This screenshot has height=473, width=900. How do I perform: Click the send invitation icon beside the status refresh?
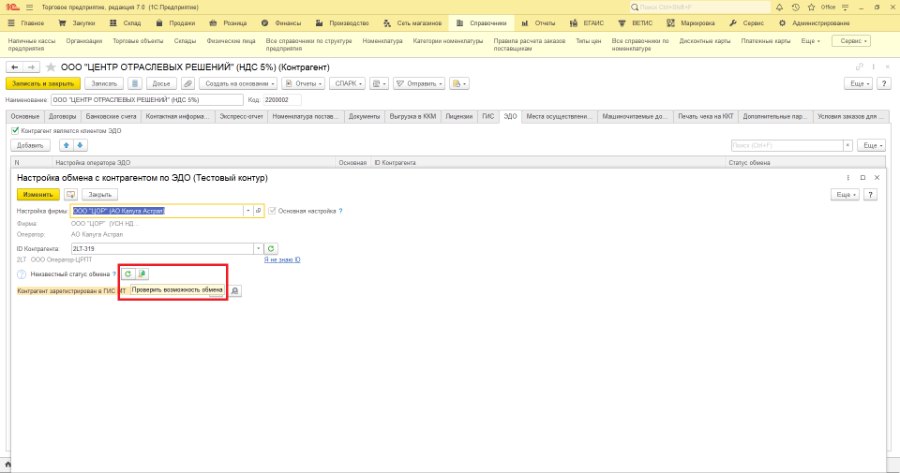[x=142, y=274]
